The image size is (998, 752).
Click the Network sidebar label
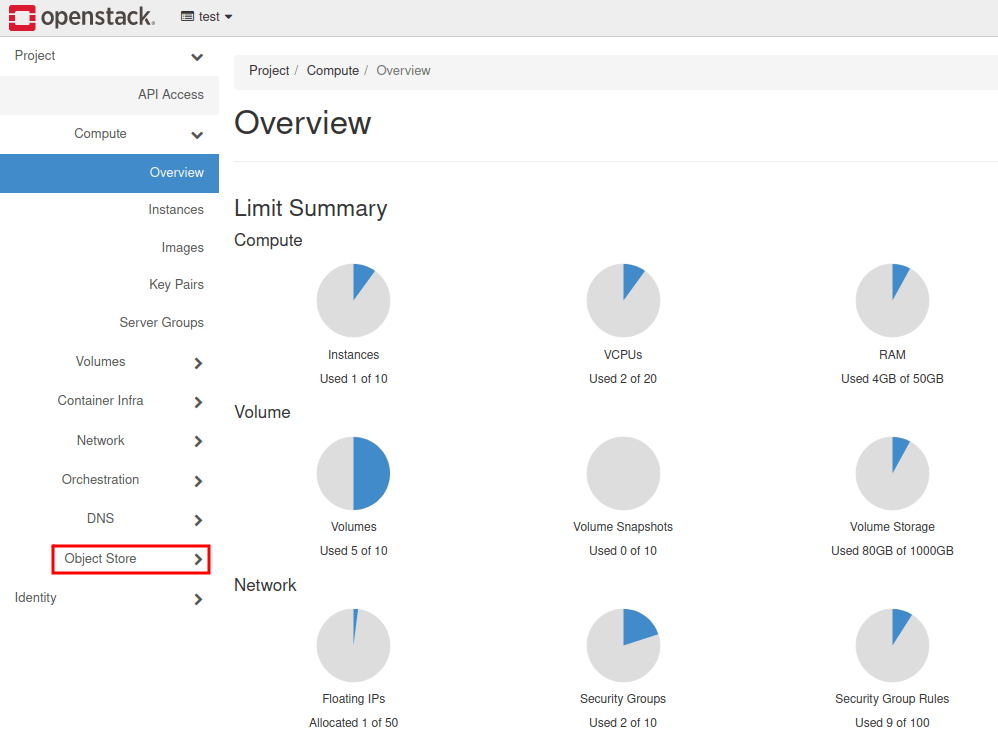tap(101, 441)
